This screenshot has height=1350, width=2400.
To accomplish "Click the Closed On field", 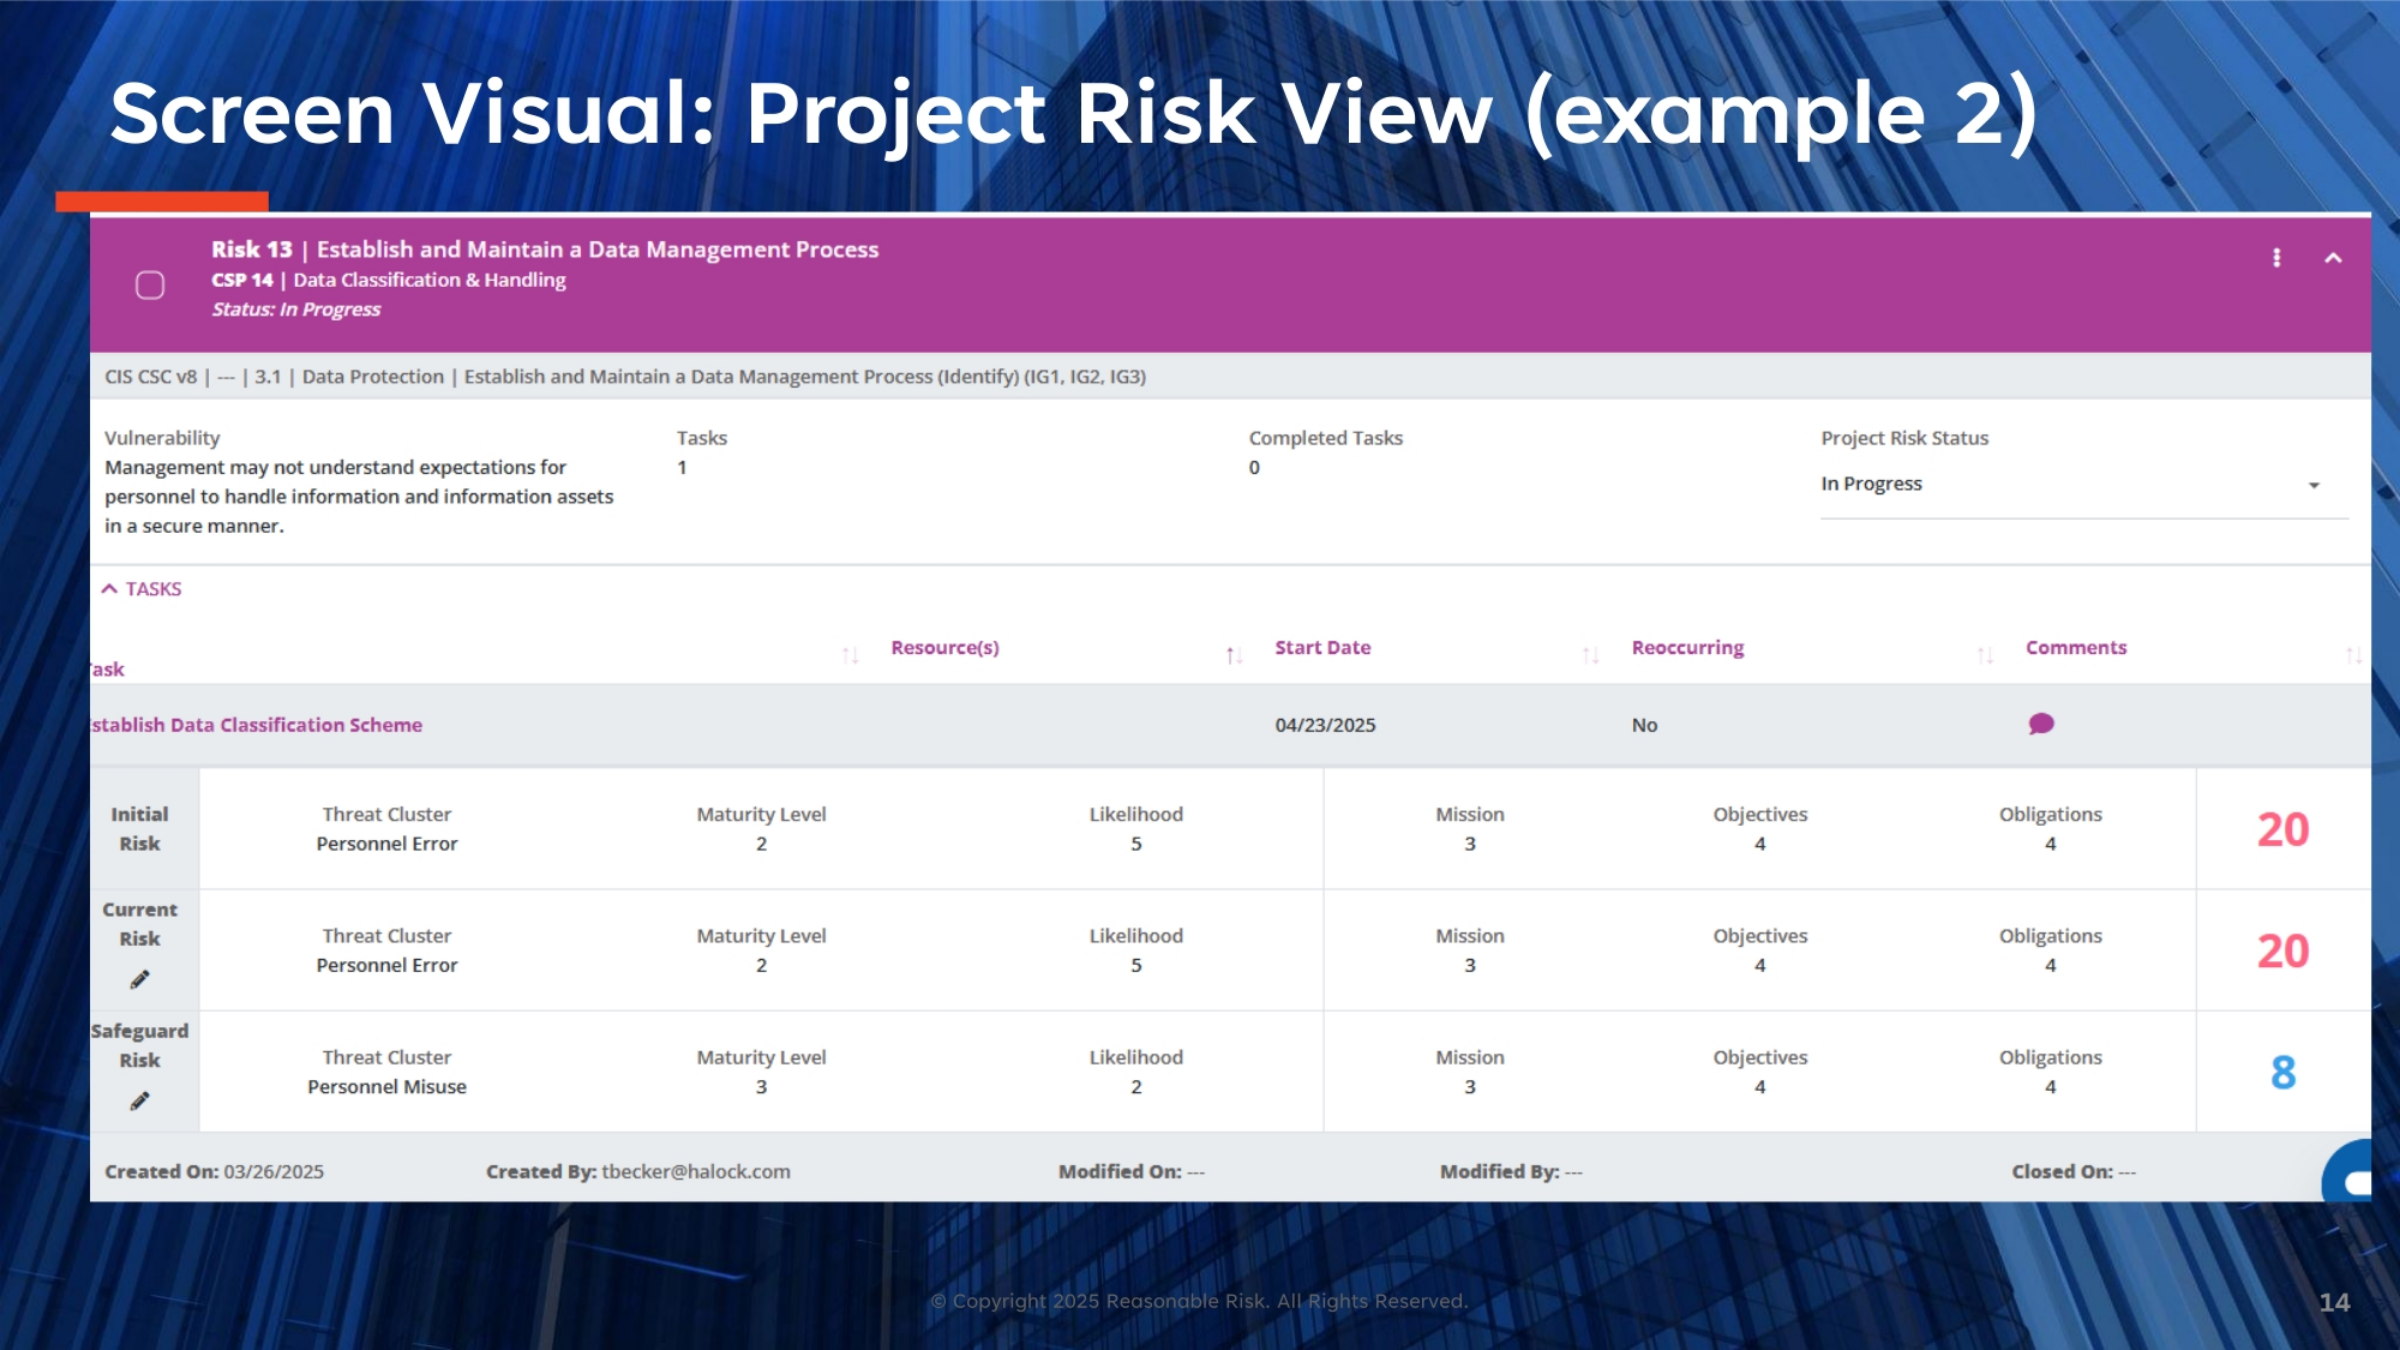I will (2074, 1172).
